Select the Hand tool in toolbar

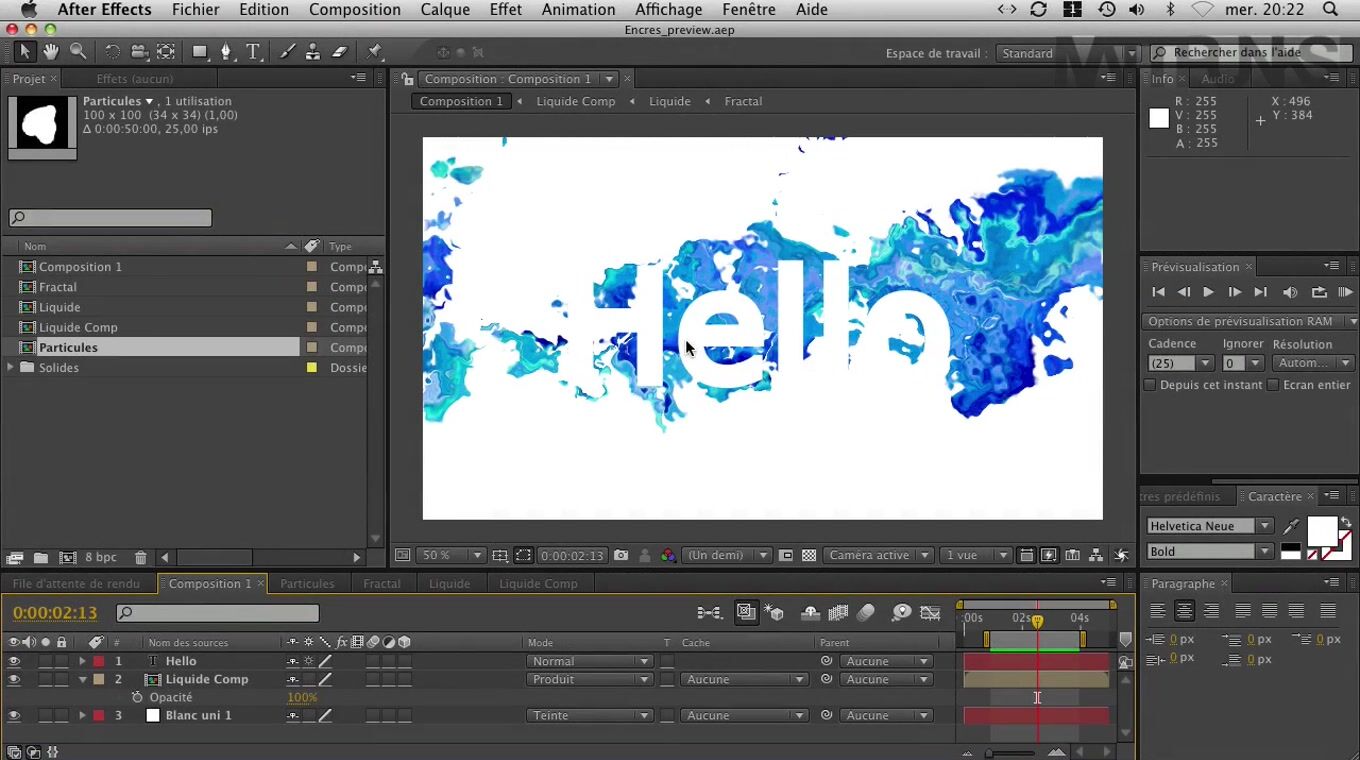point(51,52)
